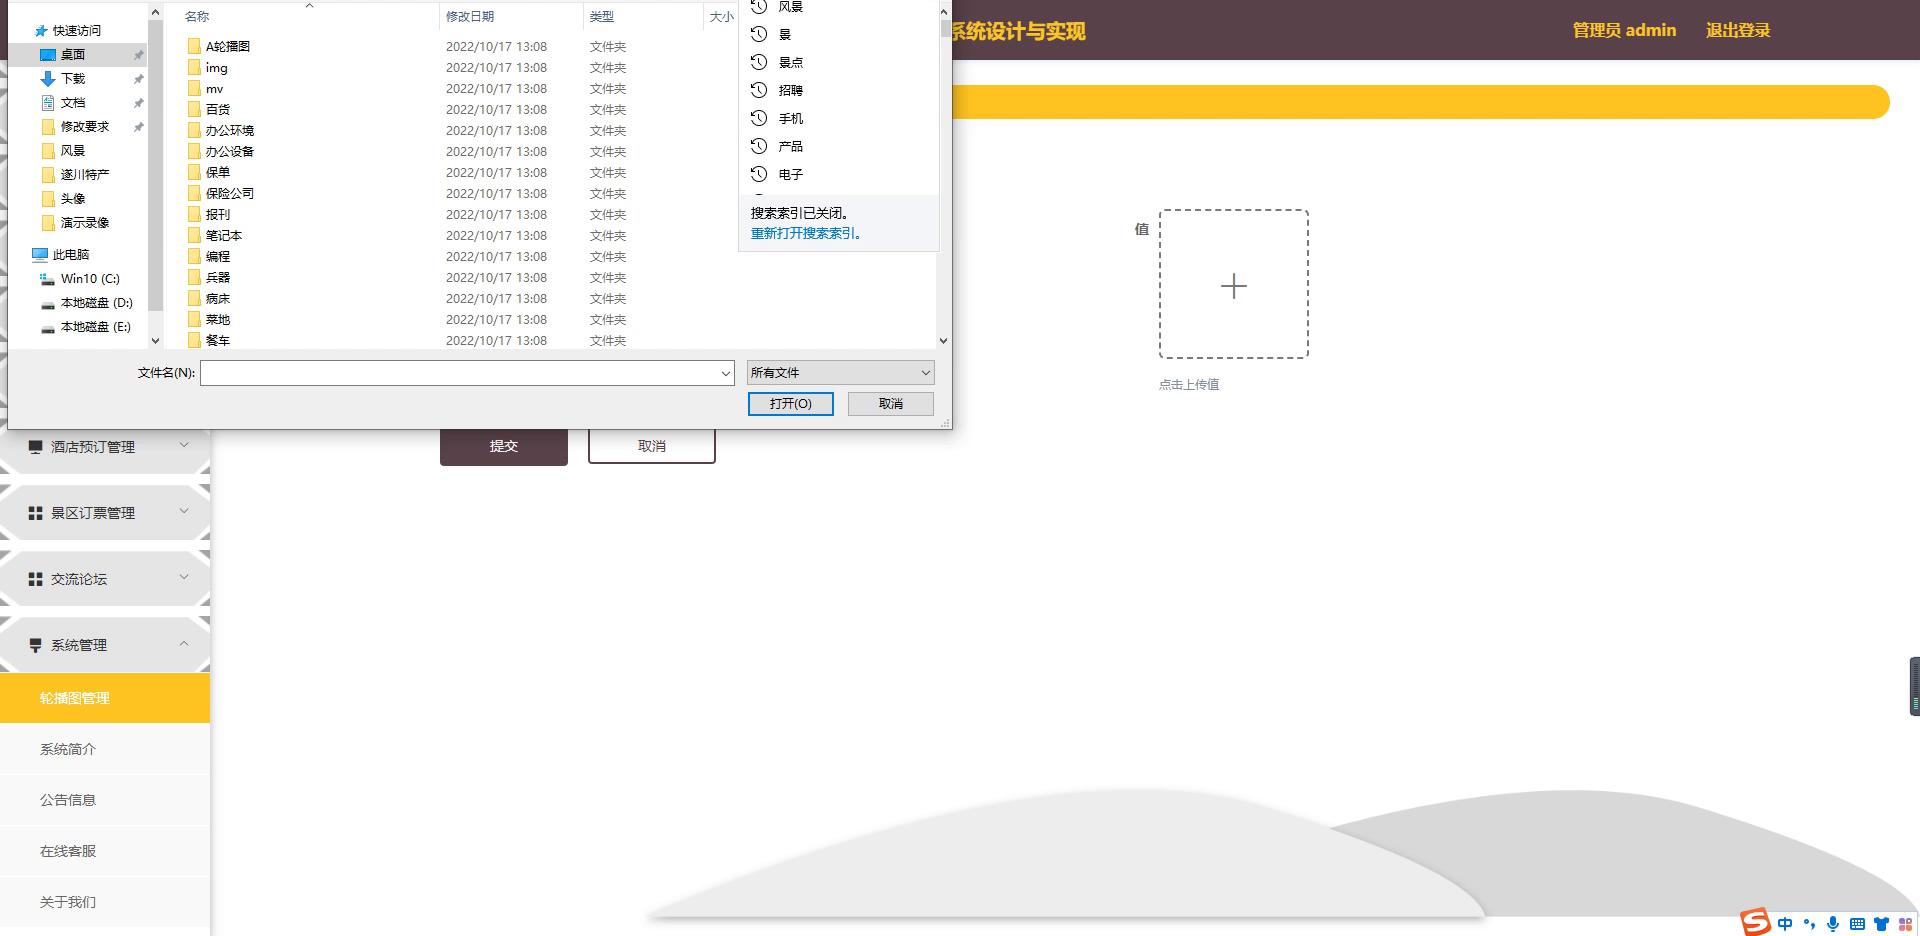Screen dimensions: 1920x936
Task: Click the Sogou voice input microphone icon
Action: [1833, 924]
